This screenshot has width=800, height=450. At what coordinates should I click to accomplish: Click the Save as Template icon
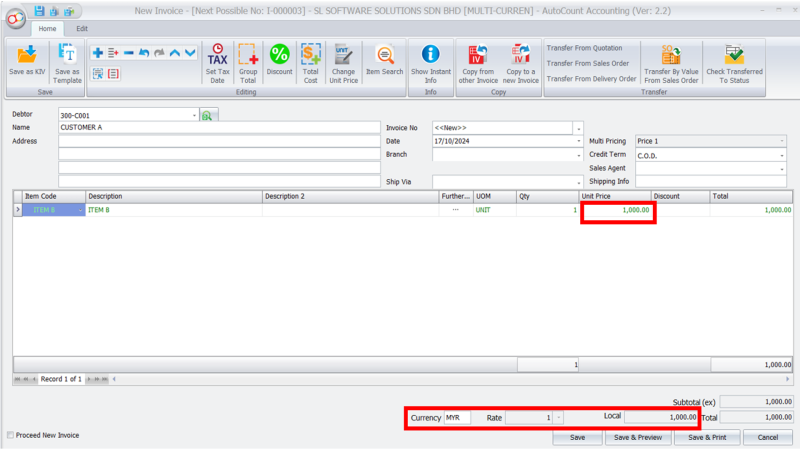click(x=67, y=54)
